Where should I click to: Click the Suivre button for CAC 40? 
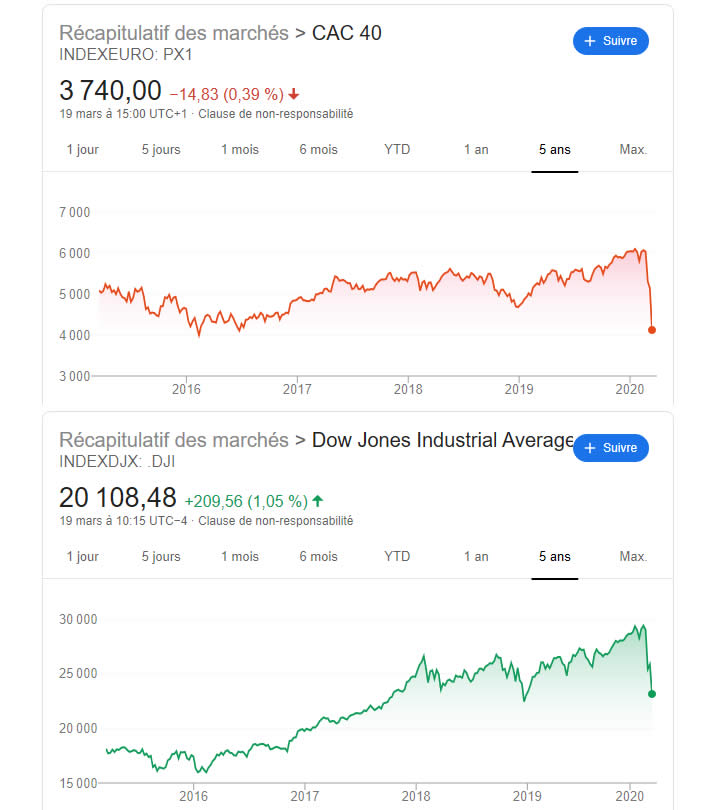point(611,41)
